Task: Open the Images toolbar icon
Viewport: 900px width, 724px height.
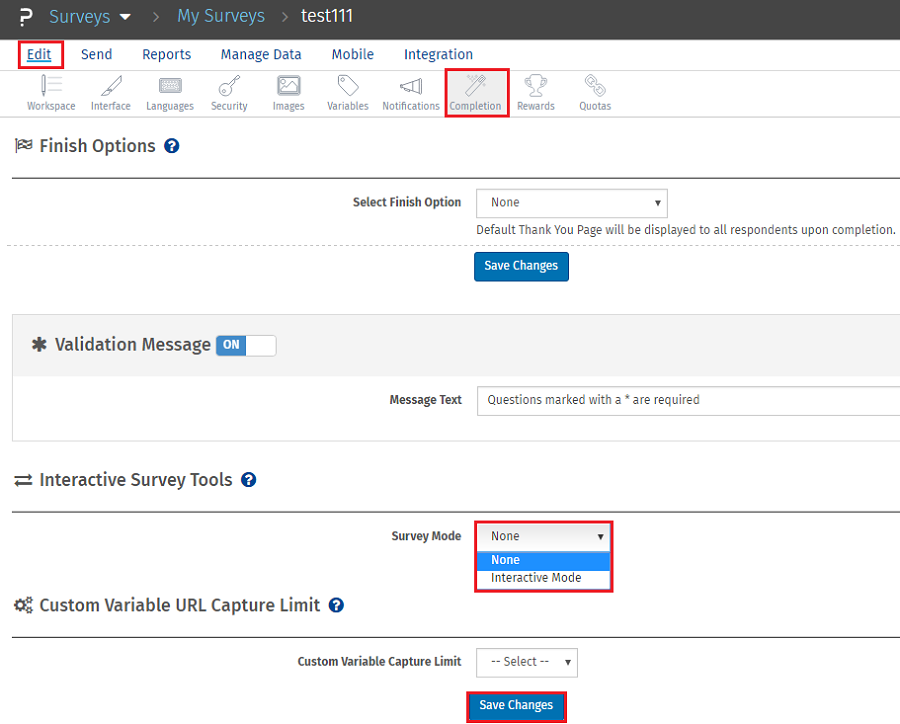Action: tap(288, 93)
